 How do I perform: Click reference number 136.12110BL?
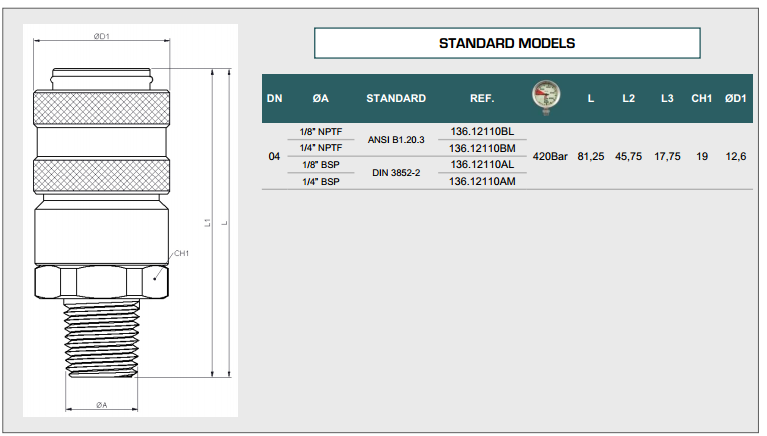pos(482,131)
